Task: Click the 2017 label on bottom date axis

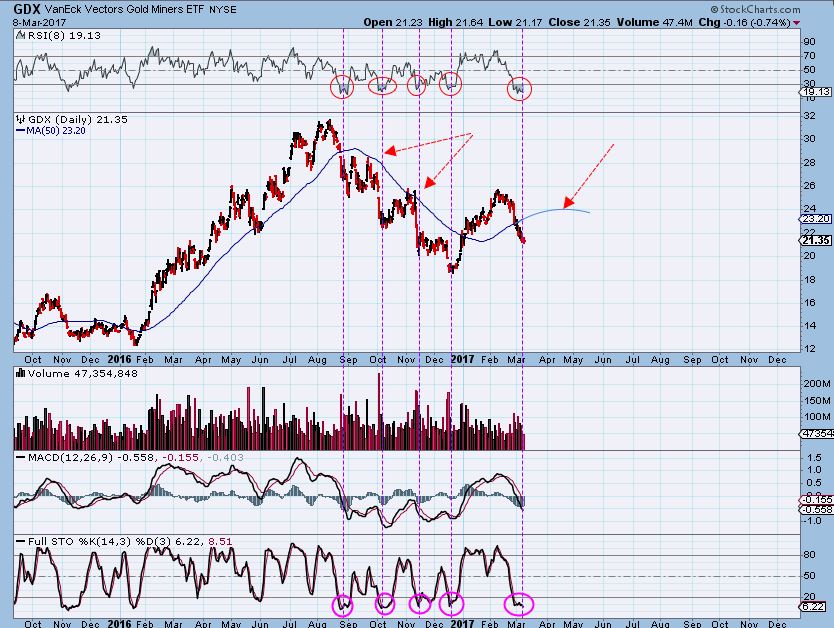Action: point(462,623)
